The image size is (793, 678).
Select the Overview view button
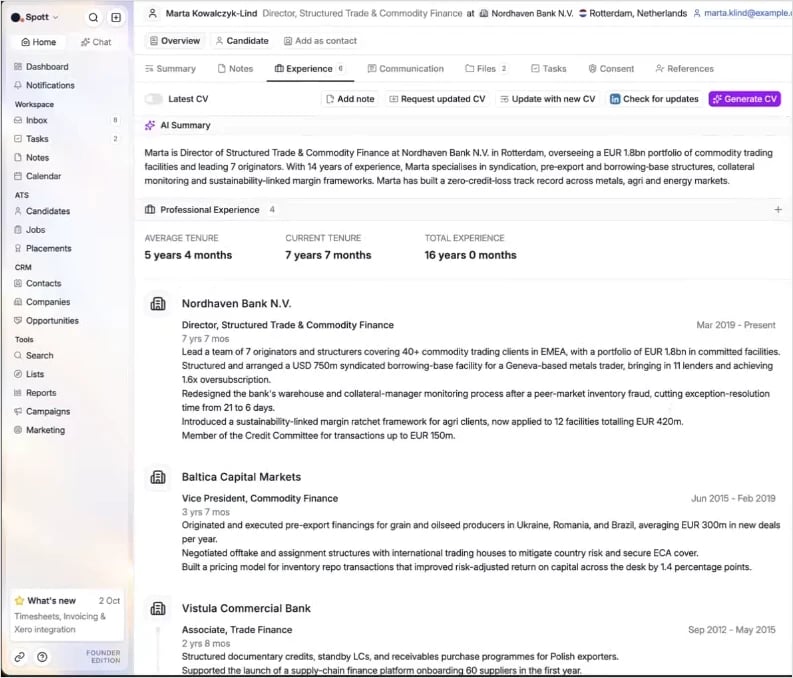(x=175, y=41)
